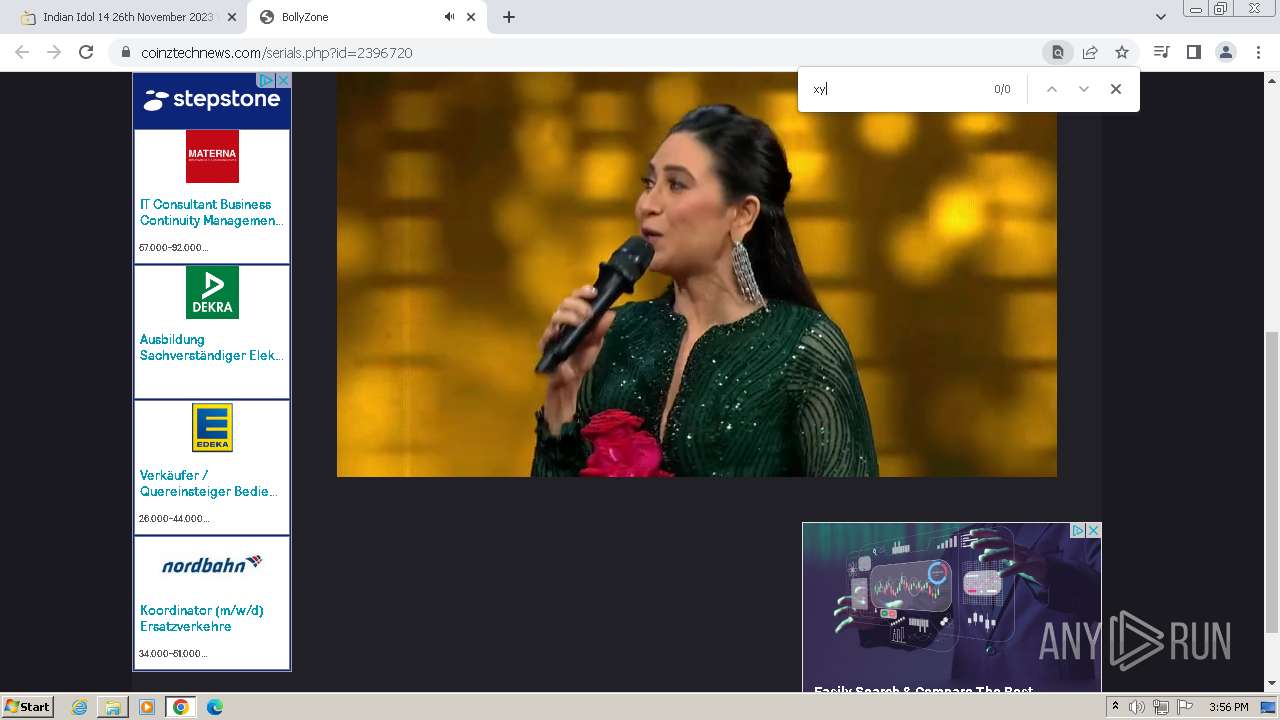Close the sidebar ad with X
Viewport: 1280px width, 720px height.
(x=283, y=80)
